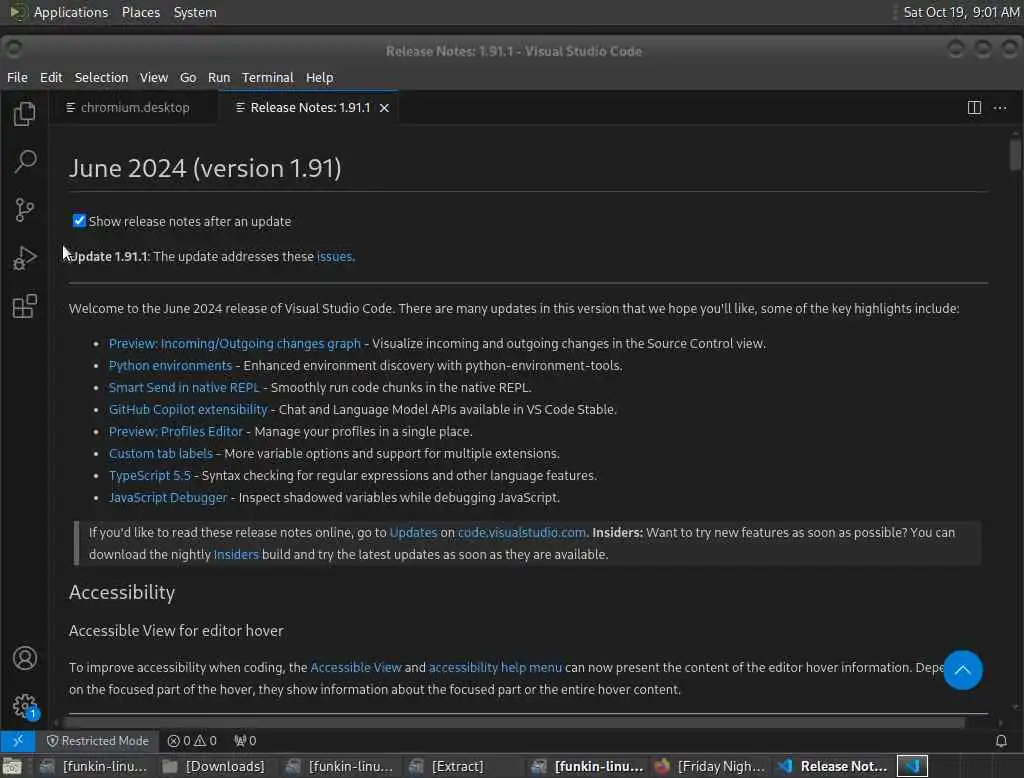Open the Accessible View link
Screen dimensions: 1024x778
click(x=355, y=667)
